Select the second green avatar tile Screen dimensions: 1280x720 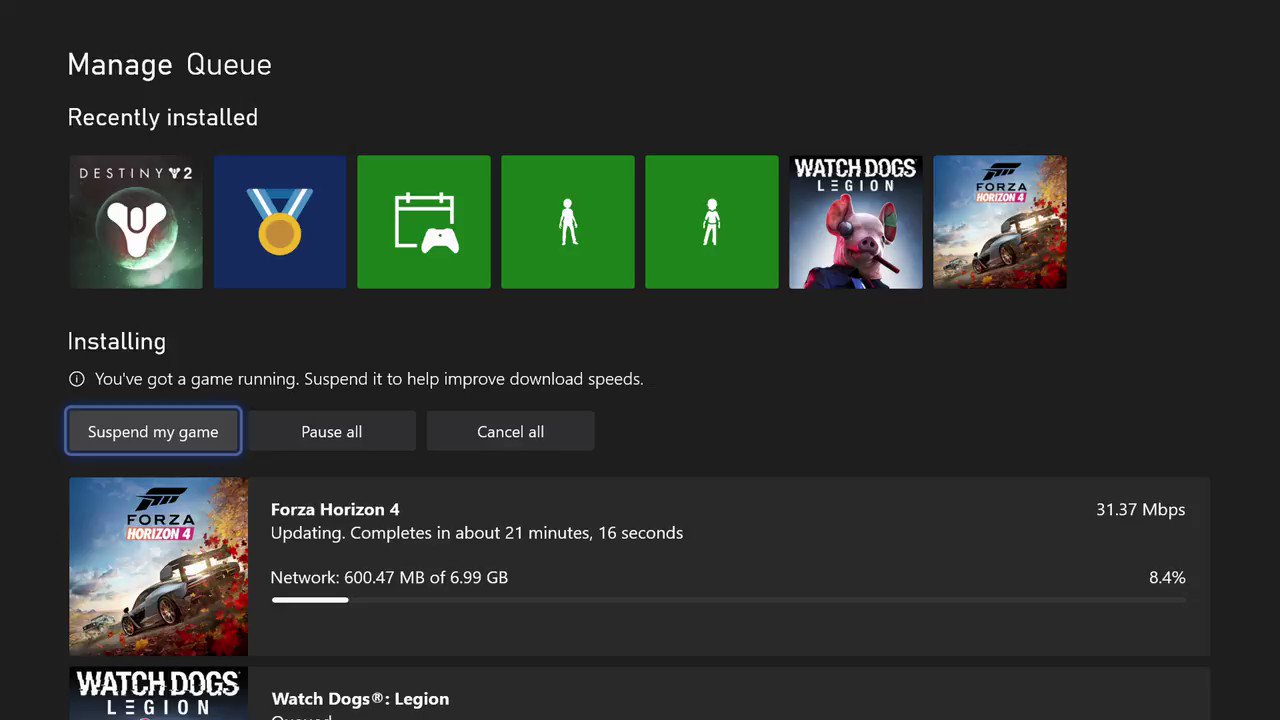[712, 222]
